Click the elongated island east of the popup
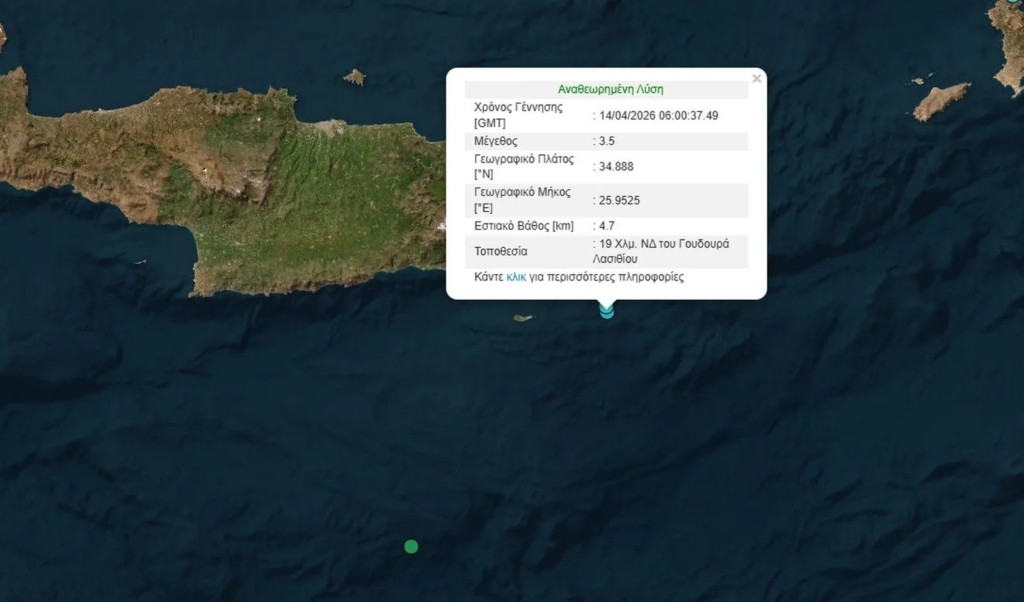 tap(941, 100)
